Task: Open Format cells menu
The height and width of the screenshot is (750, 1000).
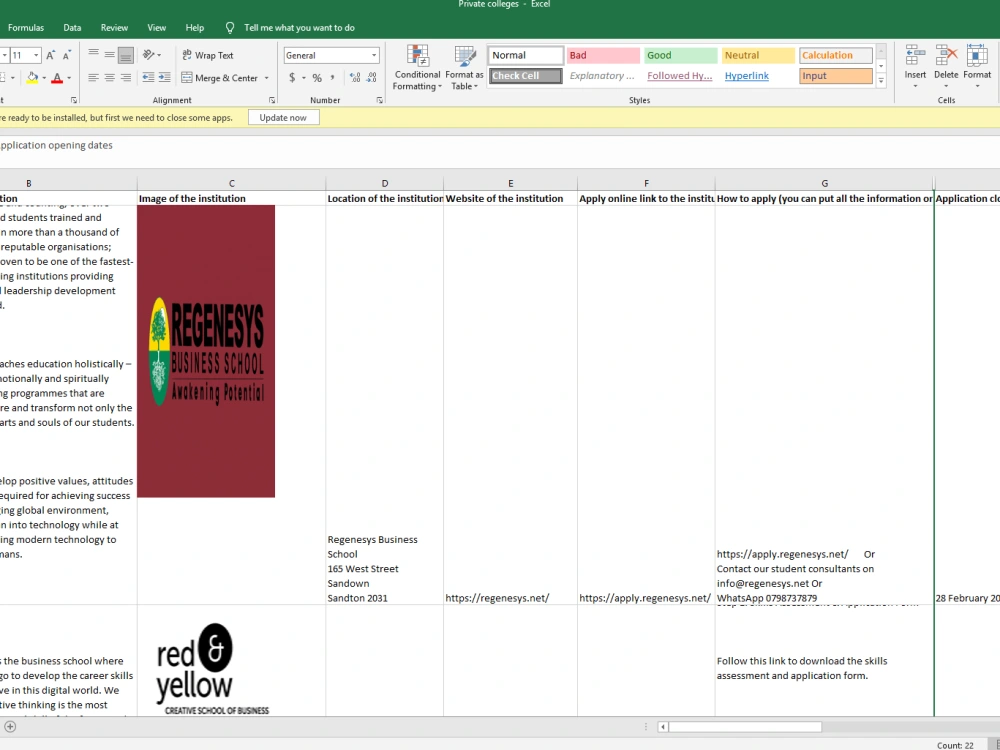Action: click(x=977, y=68)
